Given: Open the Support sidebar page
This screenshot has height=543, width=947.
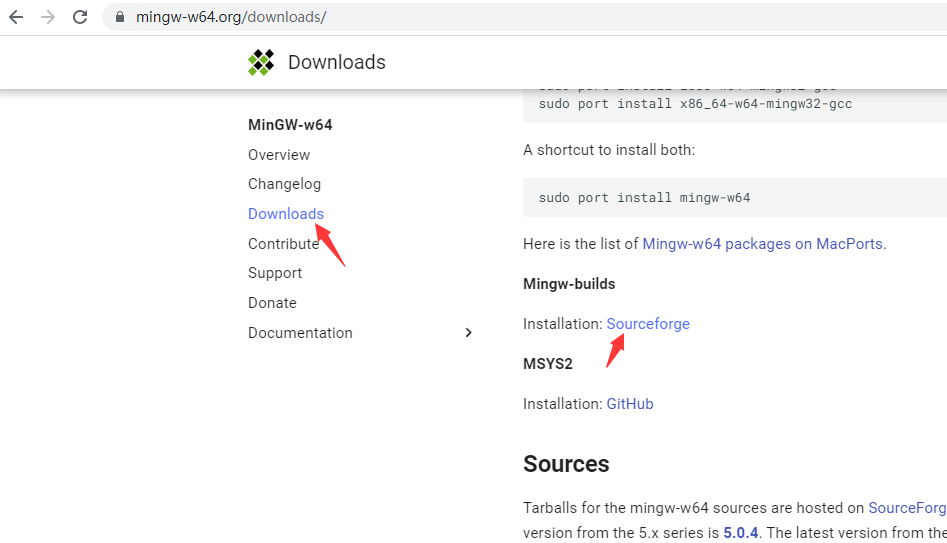Looking at the screenshot, I should (275, 273).
